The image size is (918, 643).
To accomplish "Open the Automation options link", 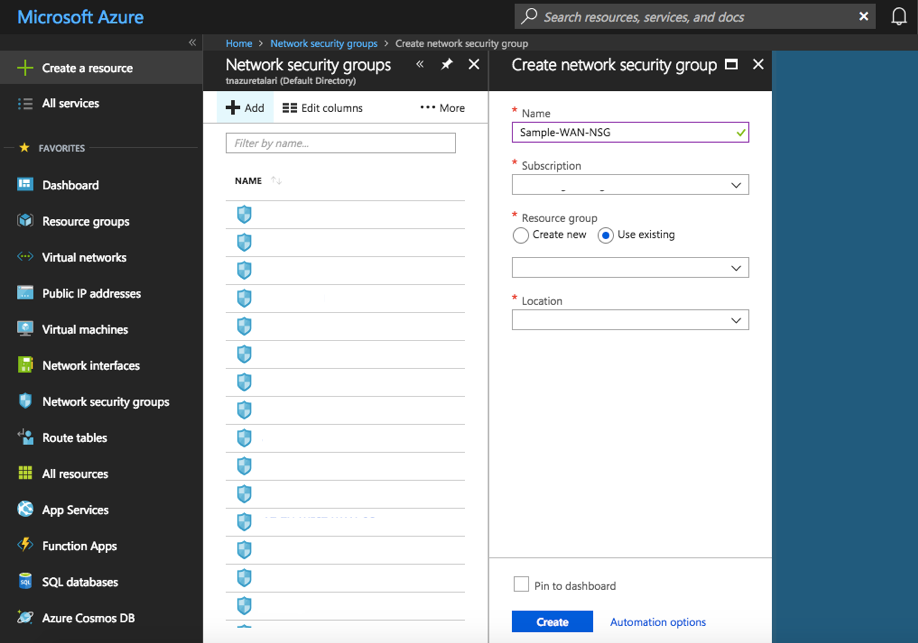I will (657, 622).
